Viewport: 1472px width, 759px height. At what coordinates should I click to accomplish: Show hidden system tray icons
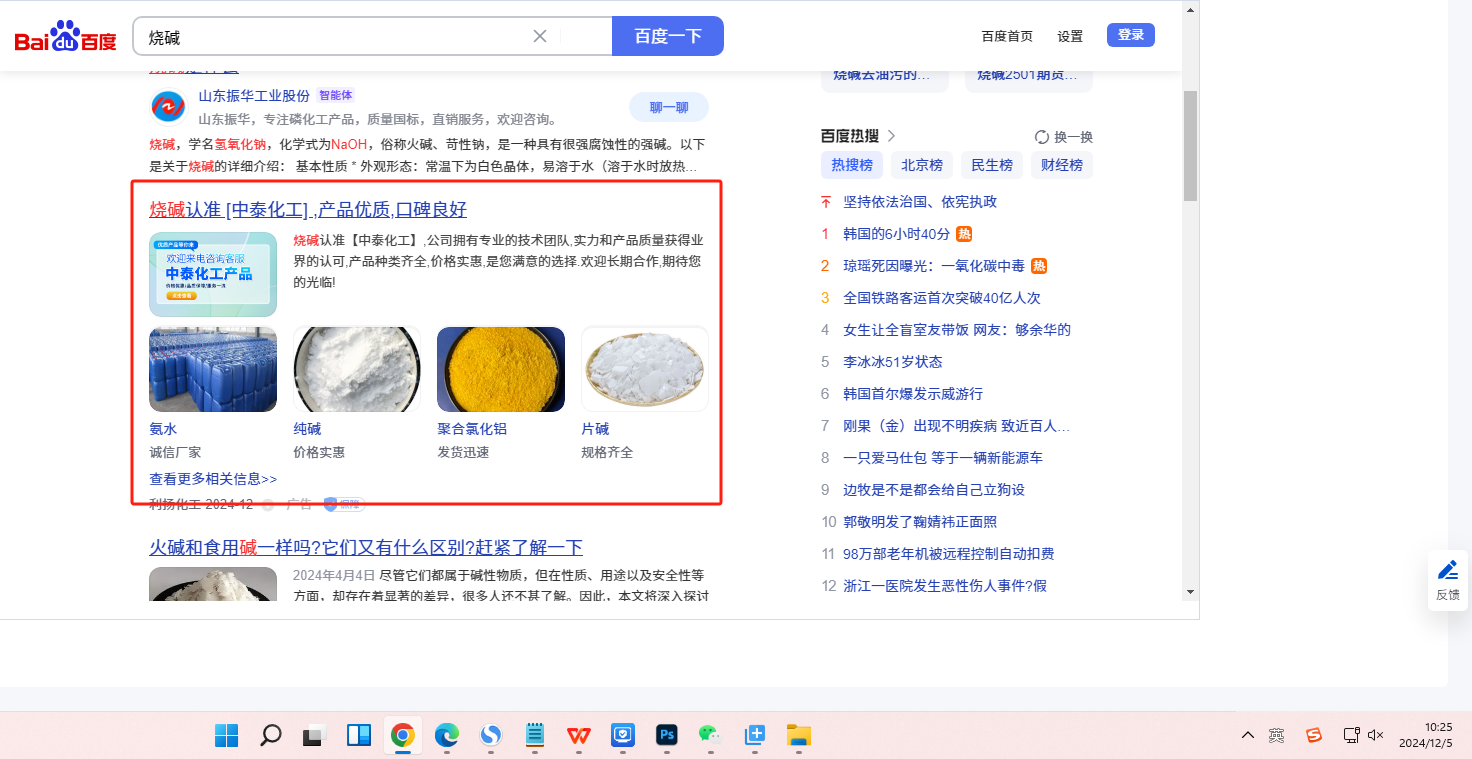pyautogui.click(x=1248, y=735)
